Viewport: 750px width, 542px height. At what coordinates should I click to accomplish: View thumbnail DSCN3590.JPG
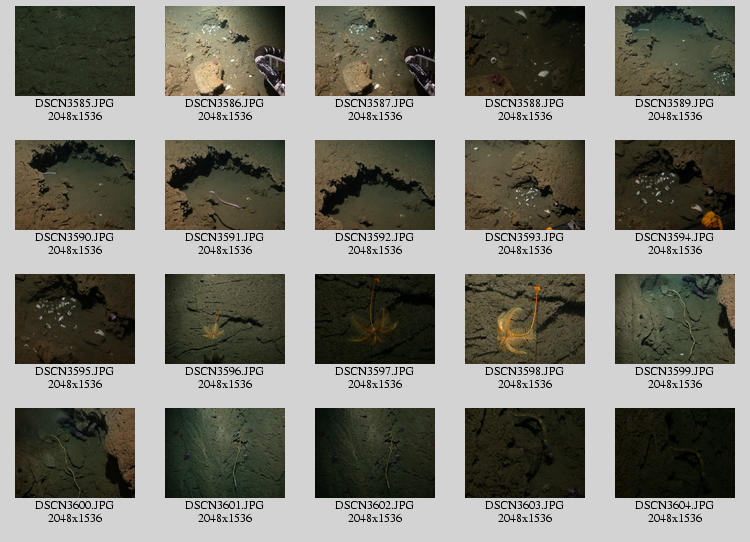[x=75, y=185]
